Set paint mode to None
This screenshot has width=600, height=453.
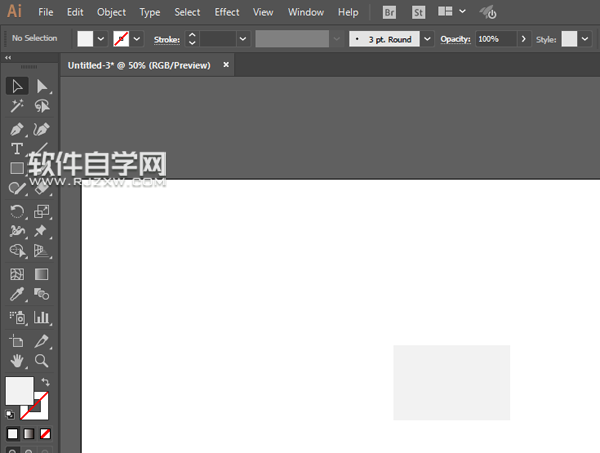point(45,434)
